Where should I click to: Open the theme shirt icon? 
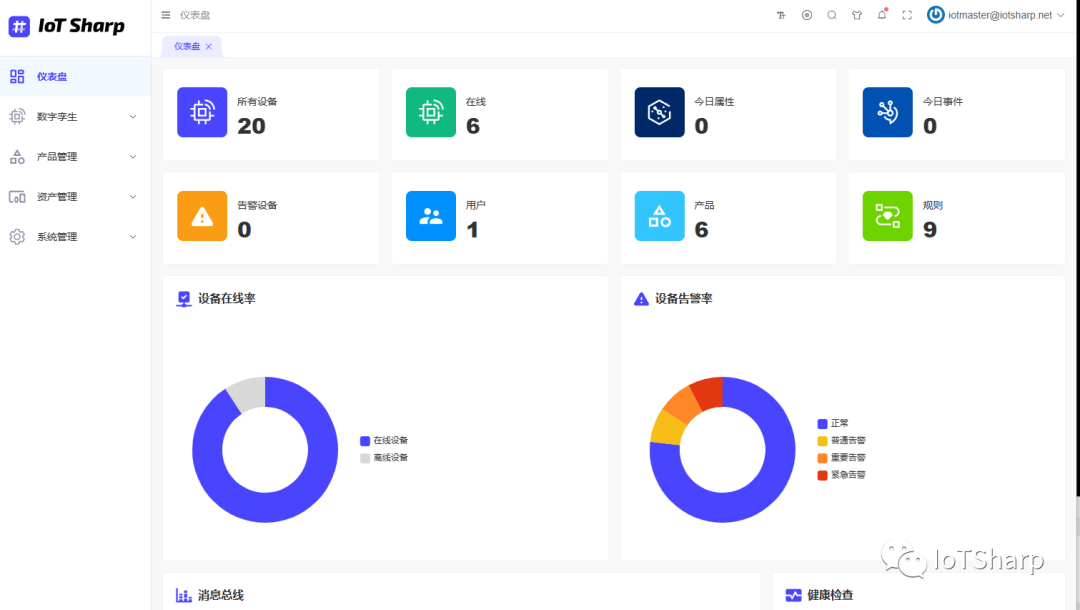pyautogui.click(x=857, y=15)
